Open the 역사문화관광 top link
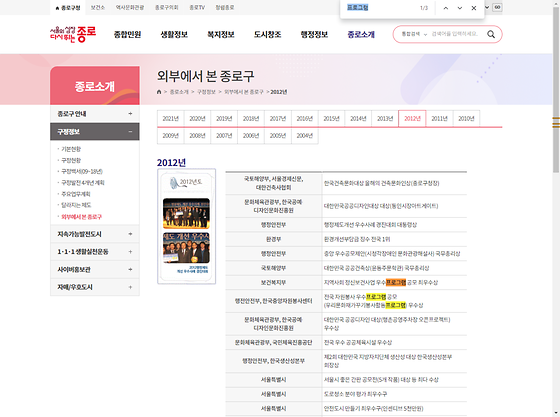The height and width of the screenshot is (417, 560). (130, 7)
